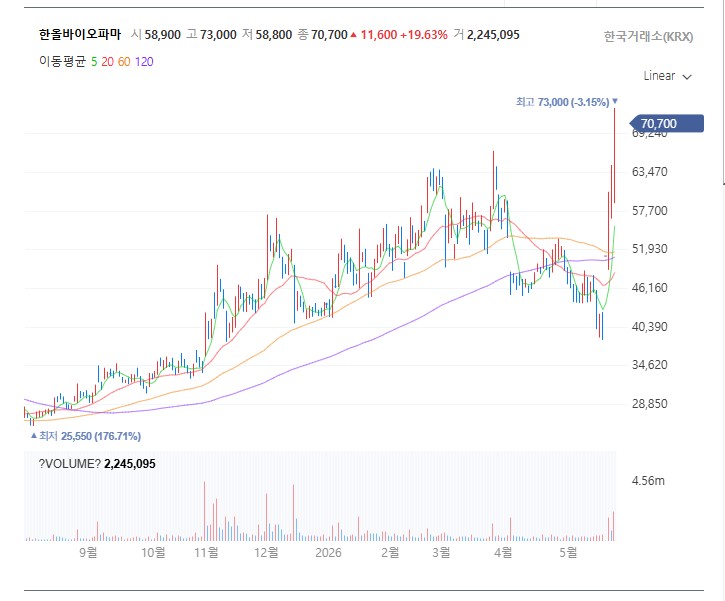Click the 60-day moving average label

124,61
